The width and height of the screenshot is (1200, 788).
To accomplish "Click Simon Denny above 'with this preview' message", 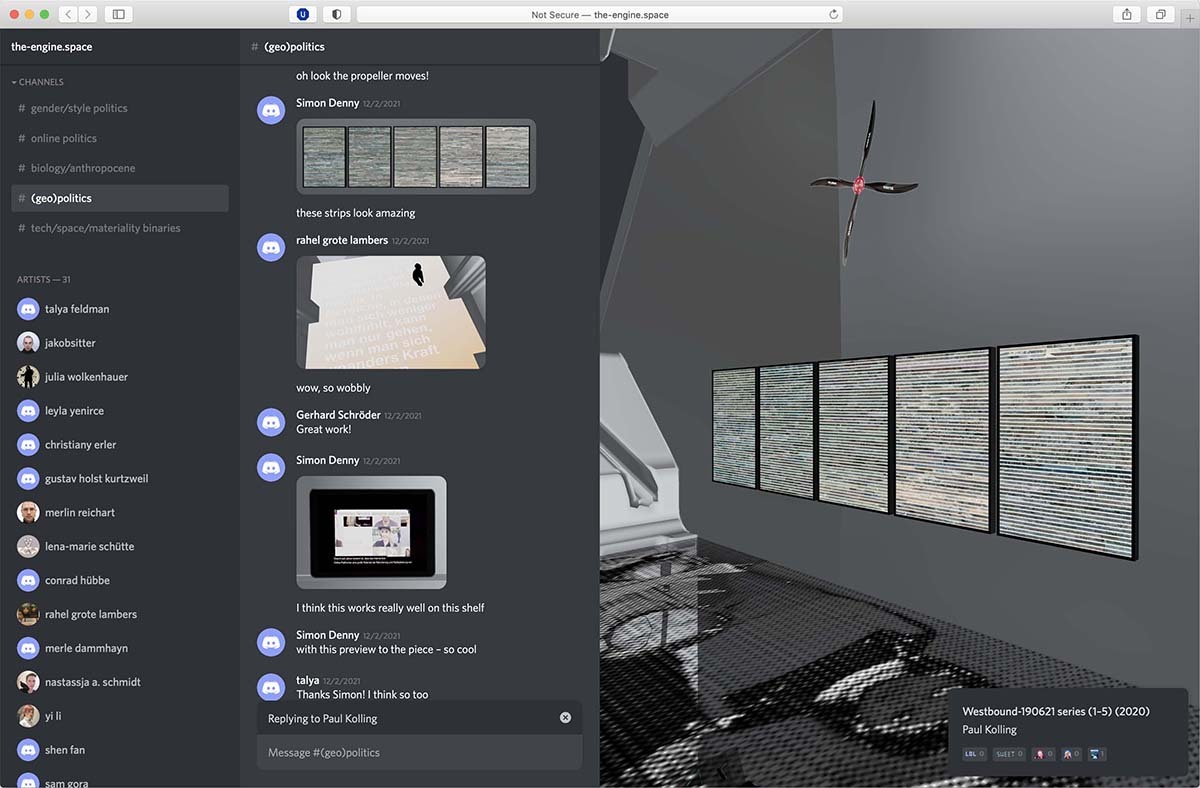I will point(327,635).
